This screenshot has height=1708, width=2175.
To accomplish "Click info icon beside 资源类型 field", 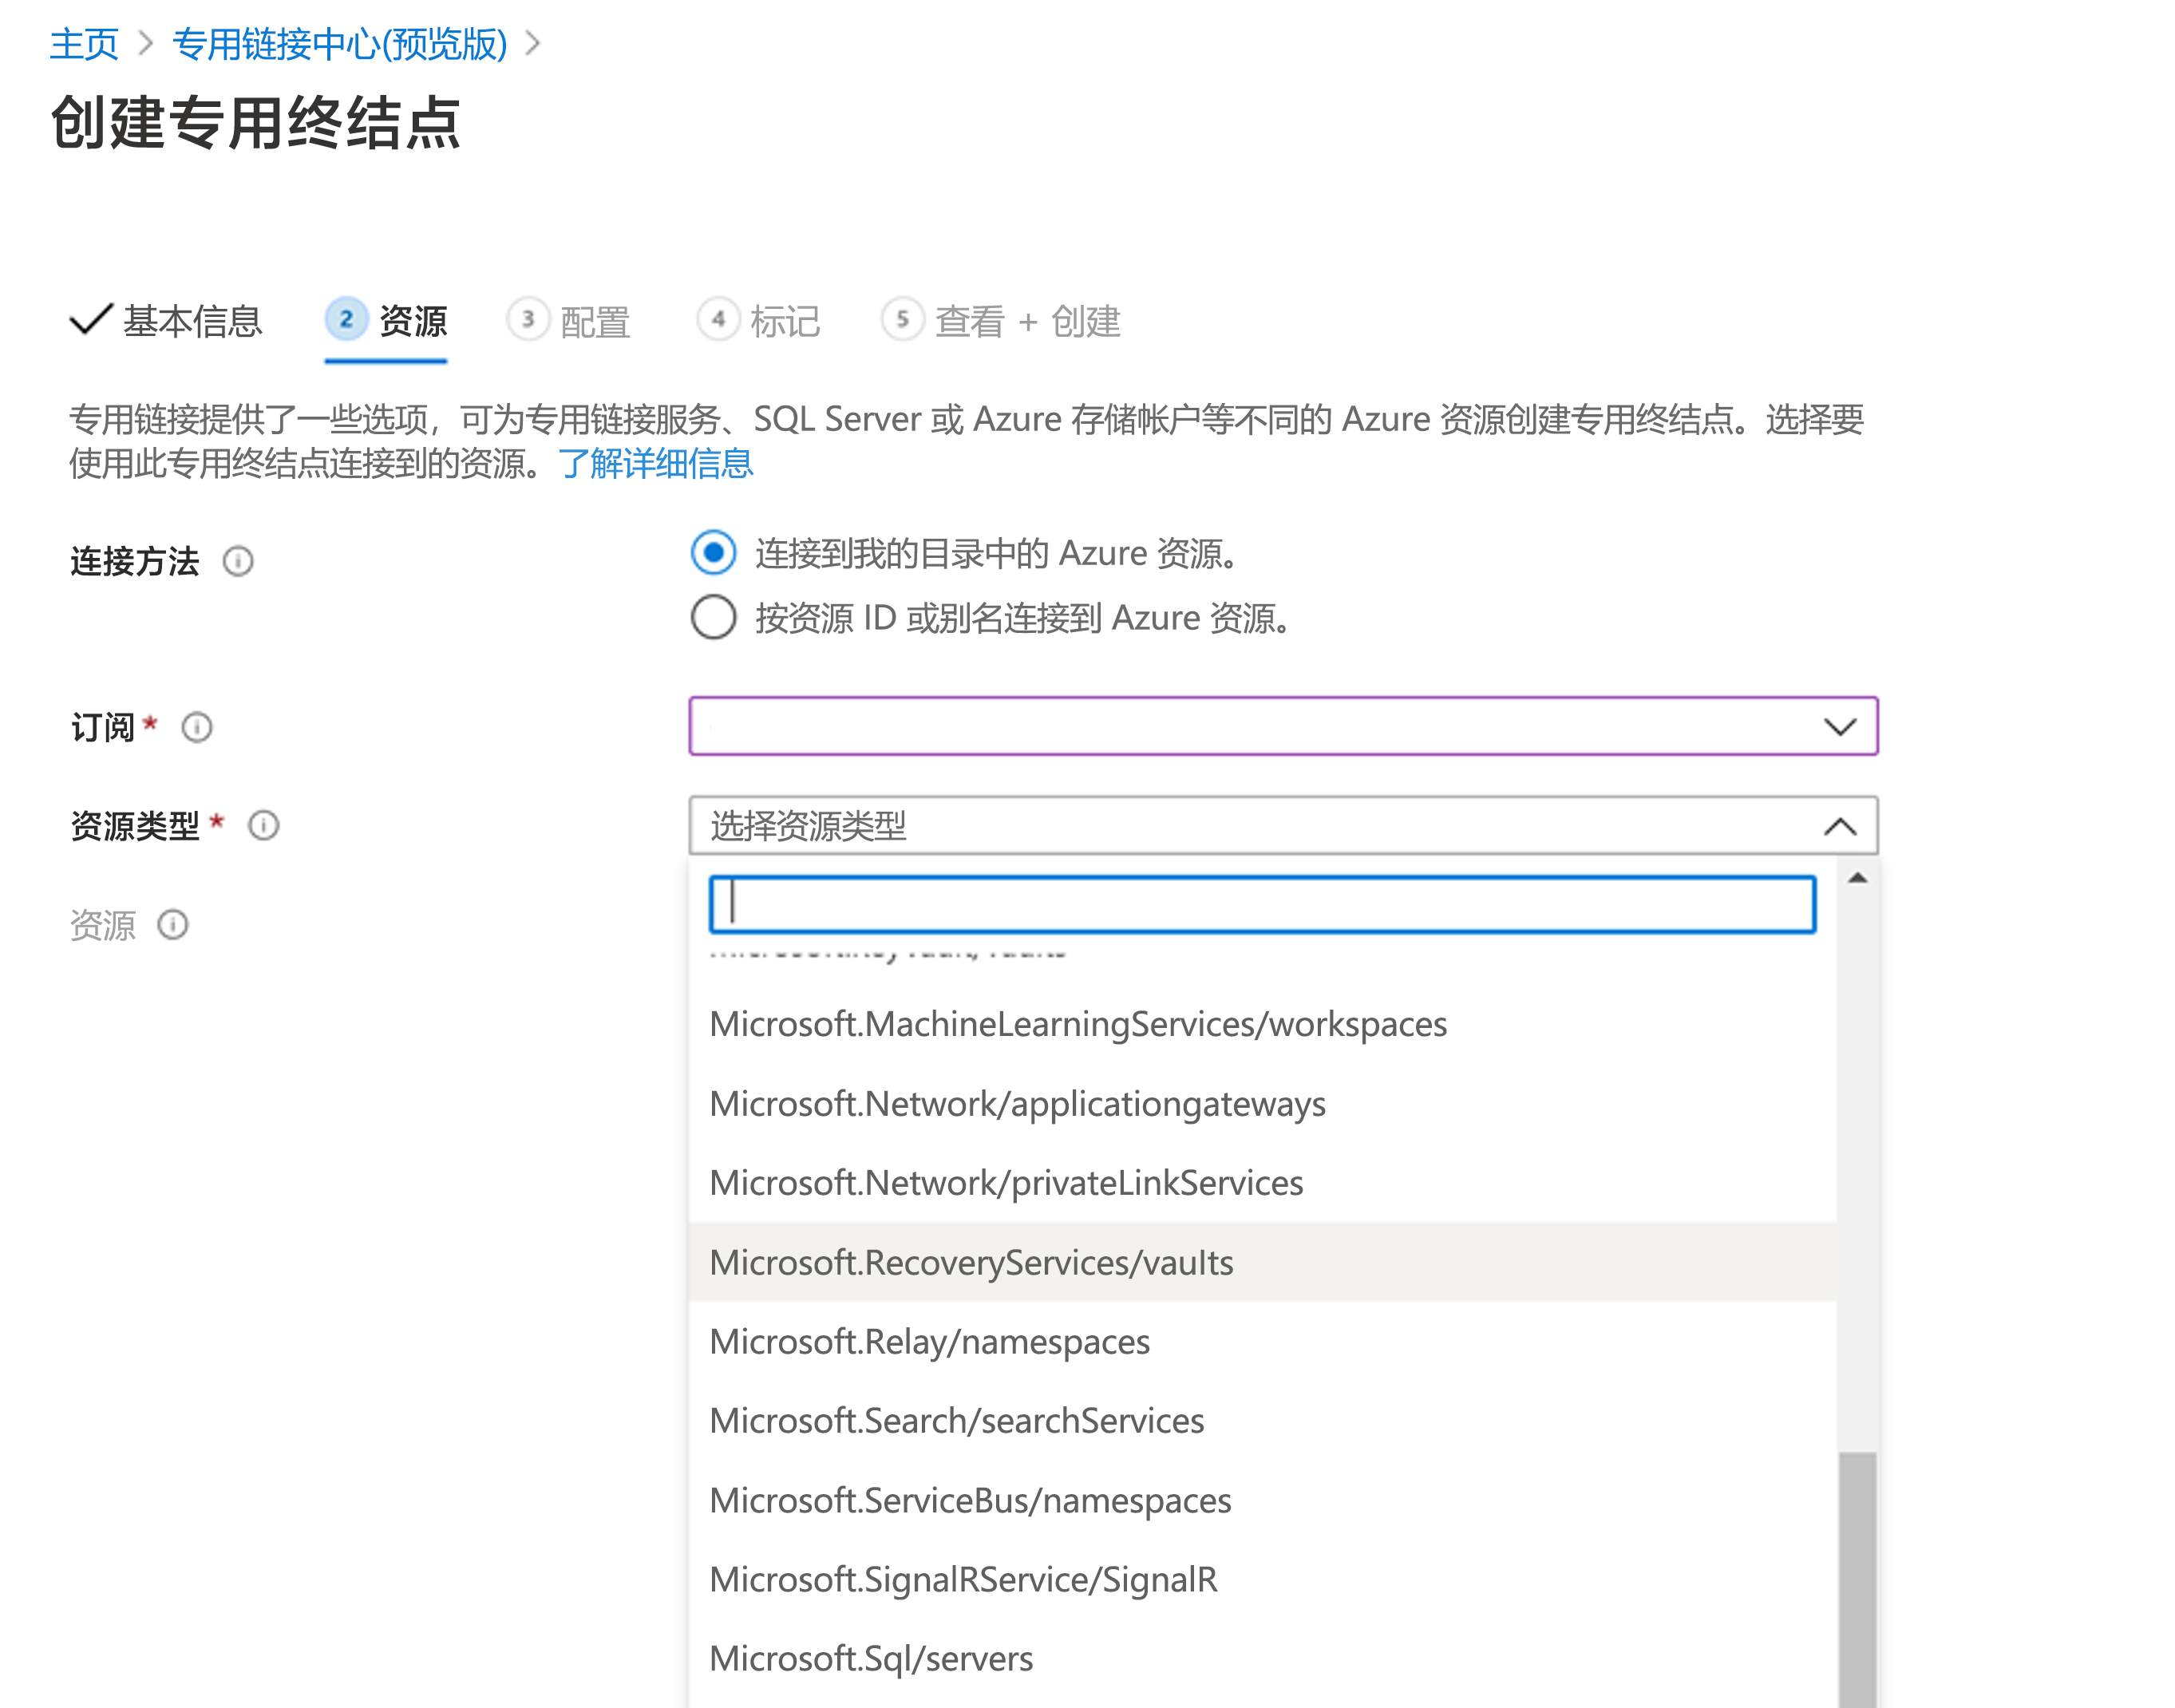I will point(262,826).
